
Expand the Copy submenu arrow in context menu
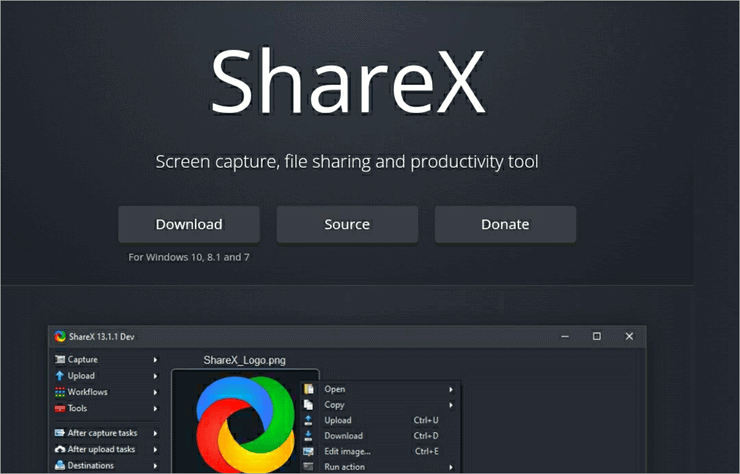pos(450,405)
